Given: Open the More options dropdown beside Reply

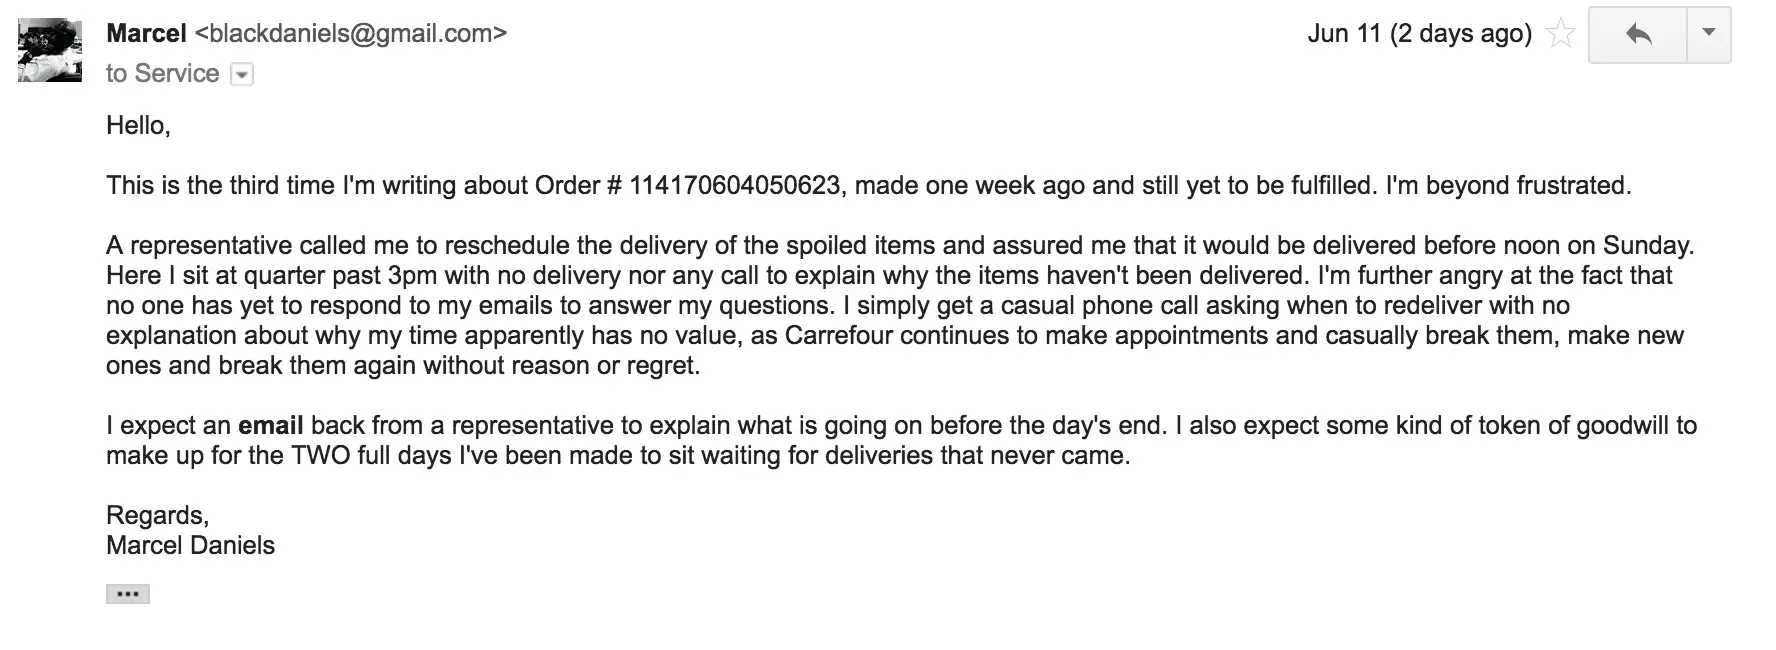Looking at the screenshot, I should (1709, 34).
